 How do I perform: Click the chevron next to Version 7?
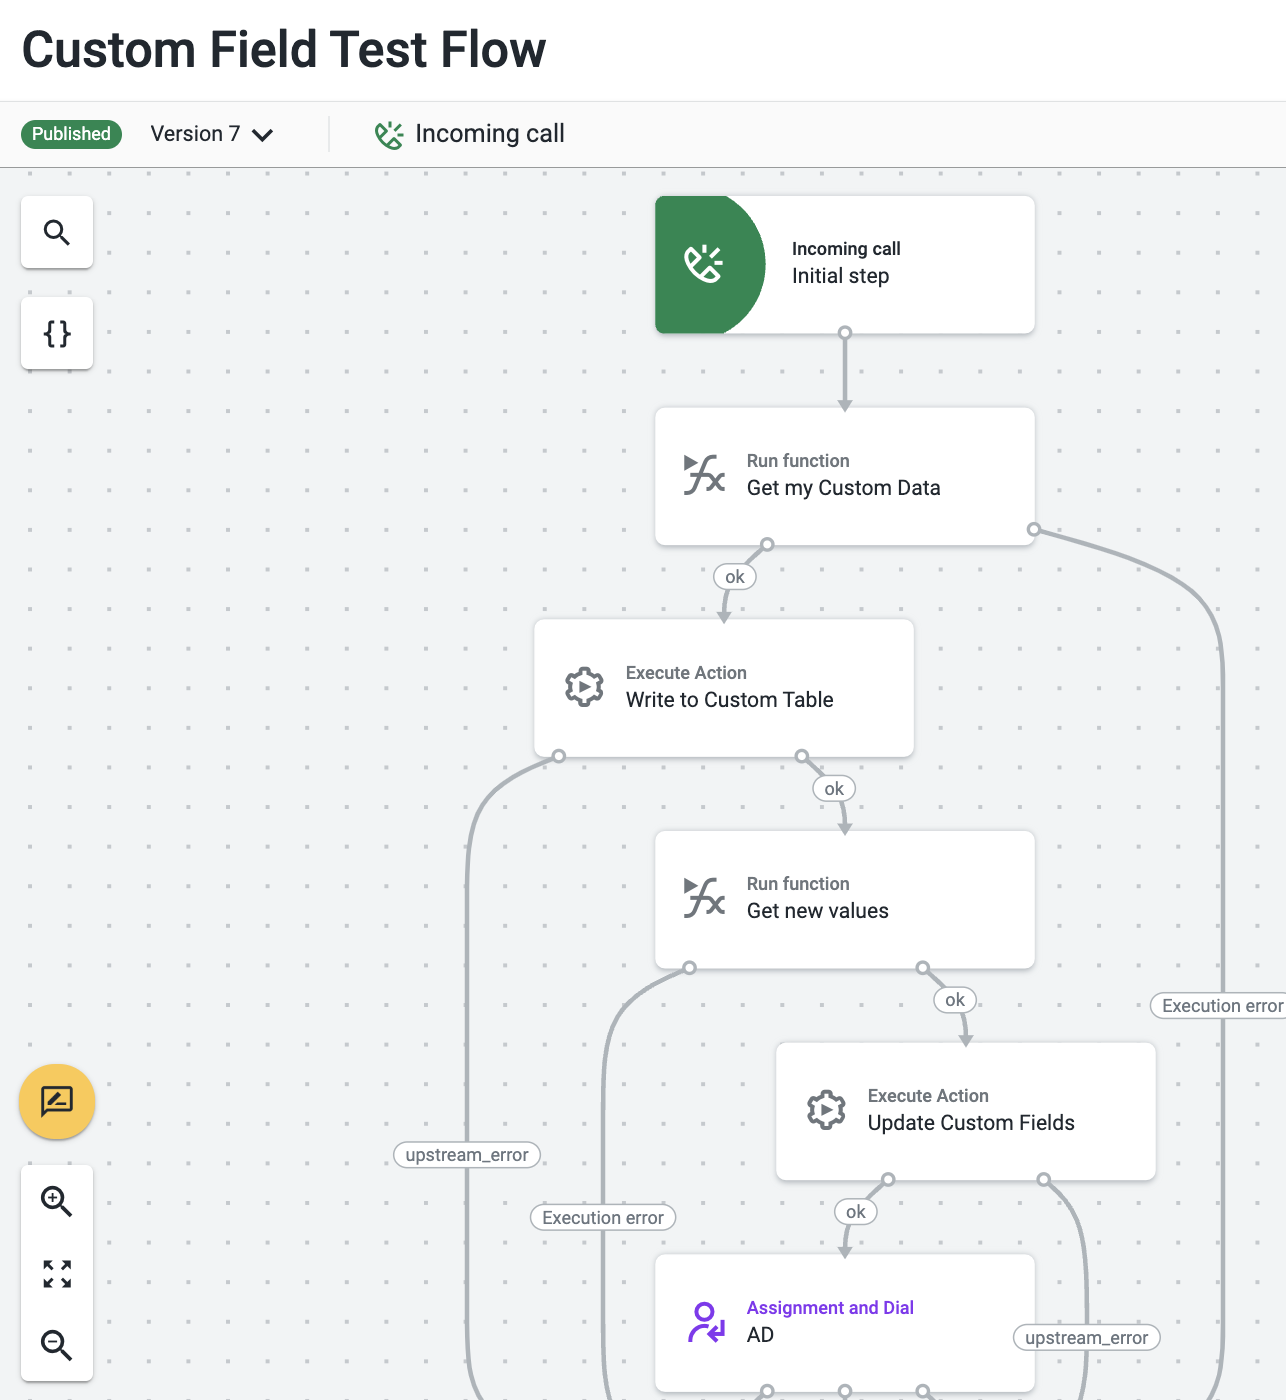coord(263,135)
